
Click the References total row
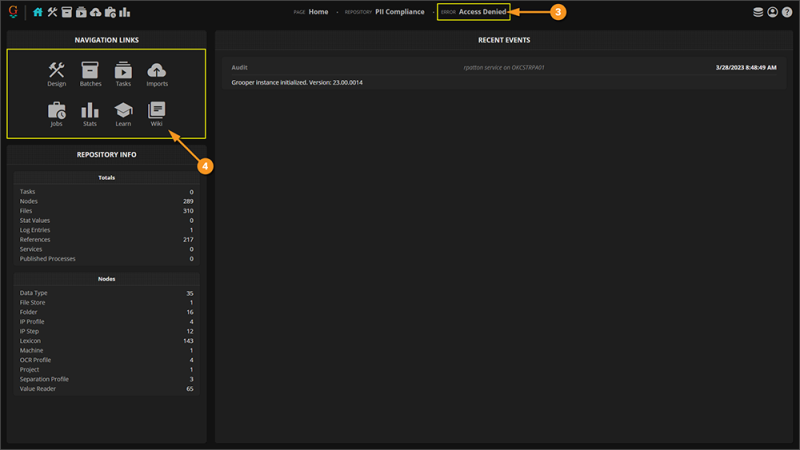pyautogui.click(x=107, y=239)
